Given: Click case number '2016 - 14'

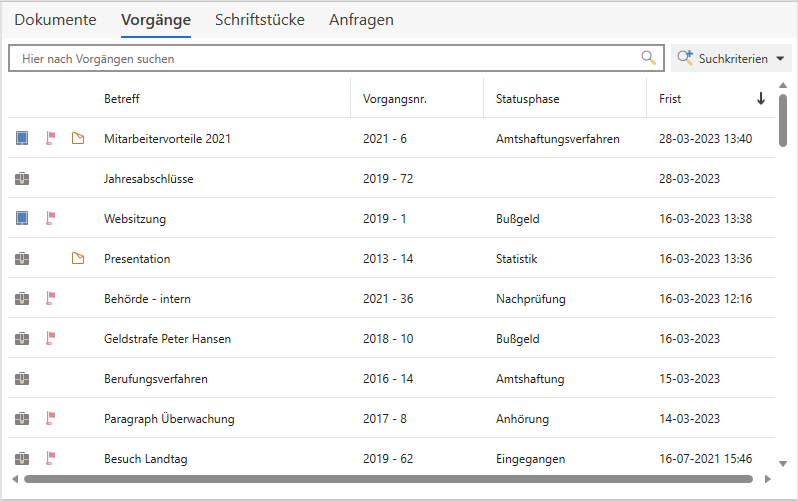Looking at the screenshot, I should click(x=388, y=379).
